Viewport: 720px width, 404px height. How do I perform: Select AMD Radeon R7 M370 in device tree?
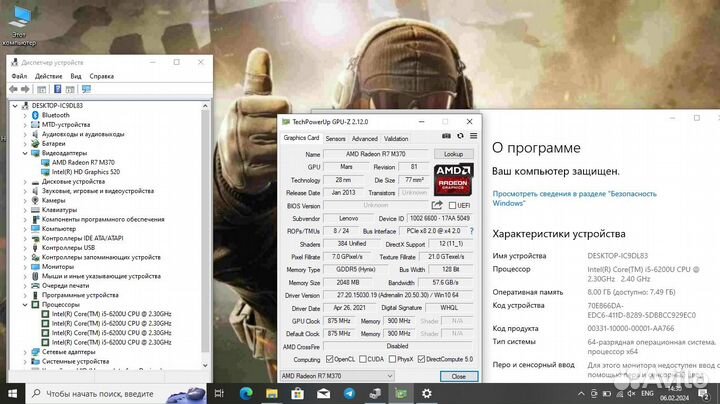83,163
